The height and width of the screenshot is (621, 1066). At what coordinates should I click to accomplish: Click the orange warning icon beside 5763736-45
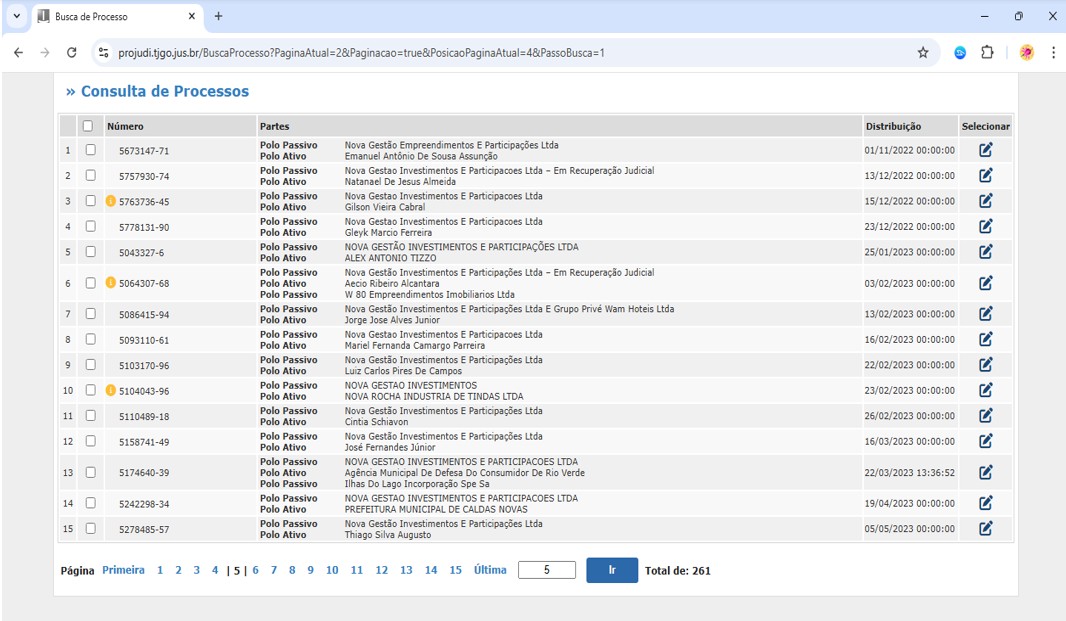tap(111, 201)
